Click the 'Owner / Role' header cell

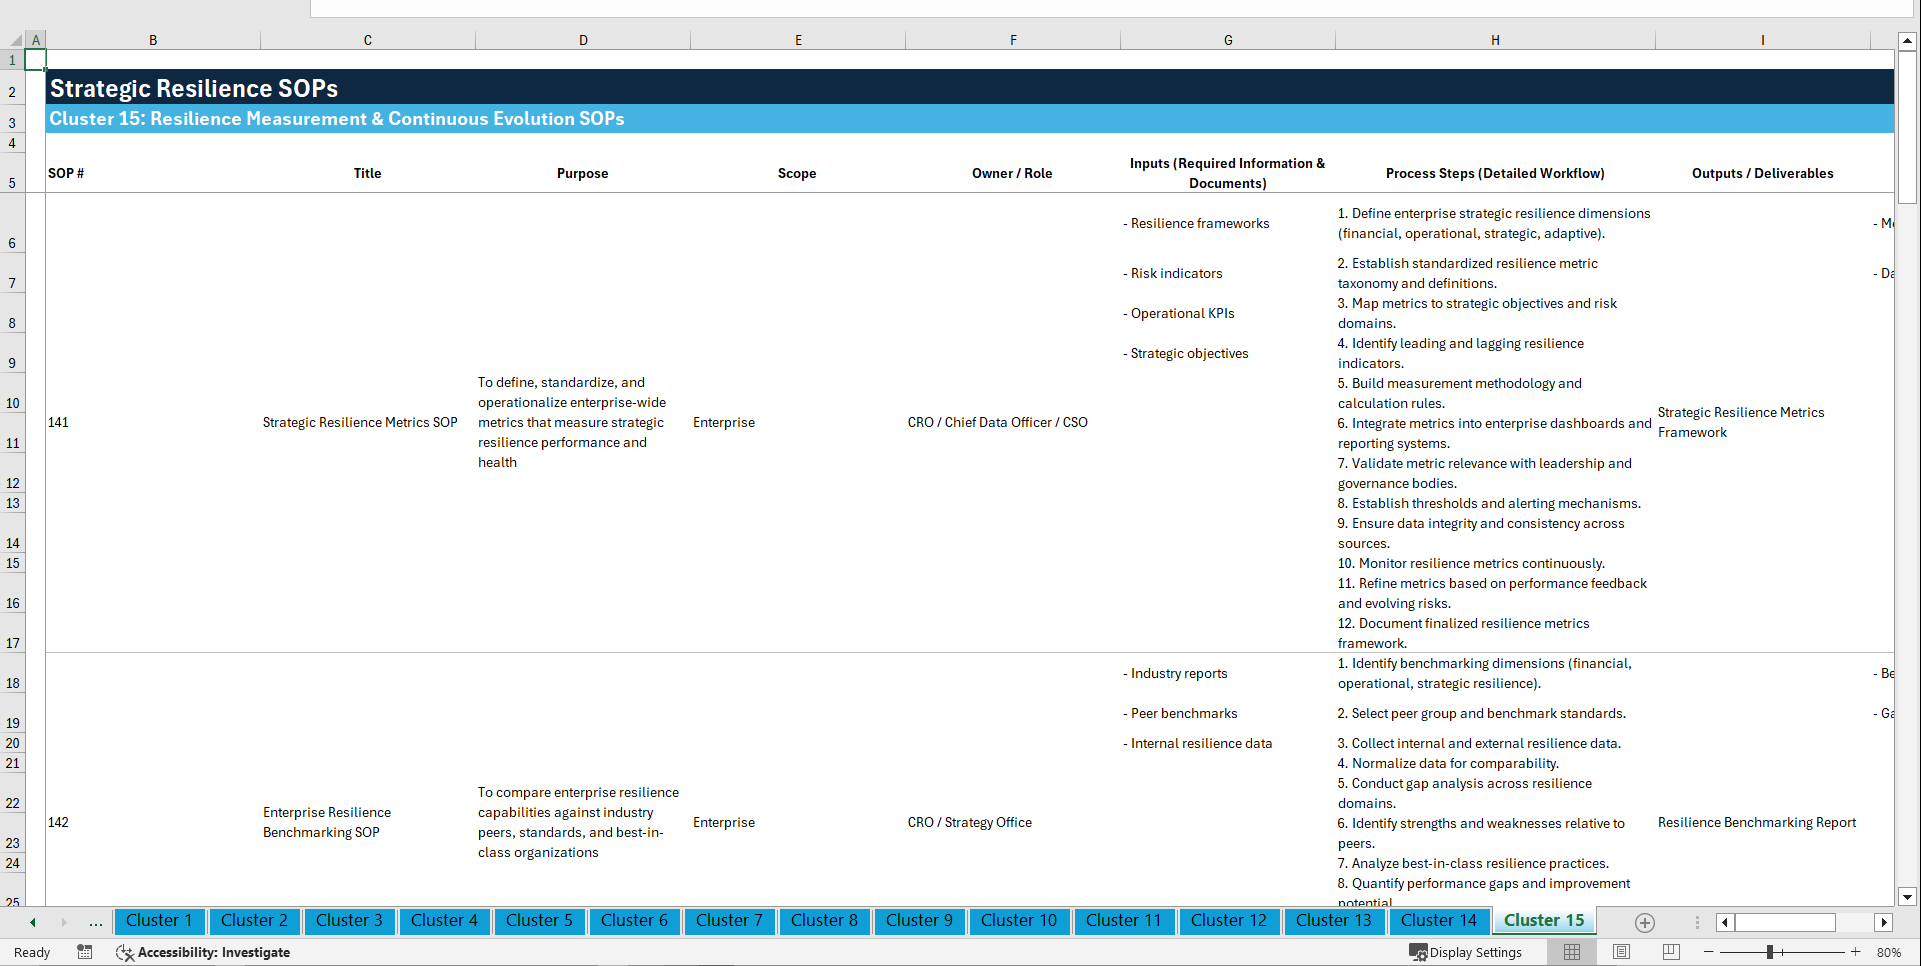(1012, 173)
